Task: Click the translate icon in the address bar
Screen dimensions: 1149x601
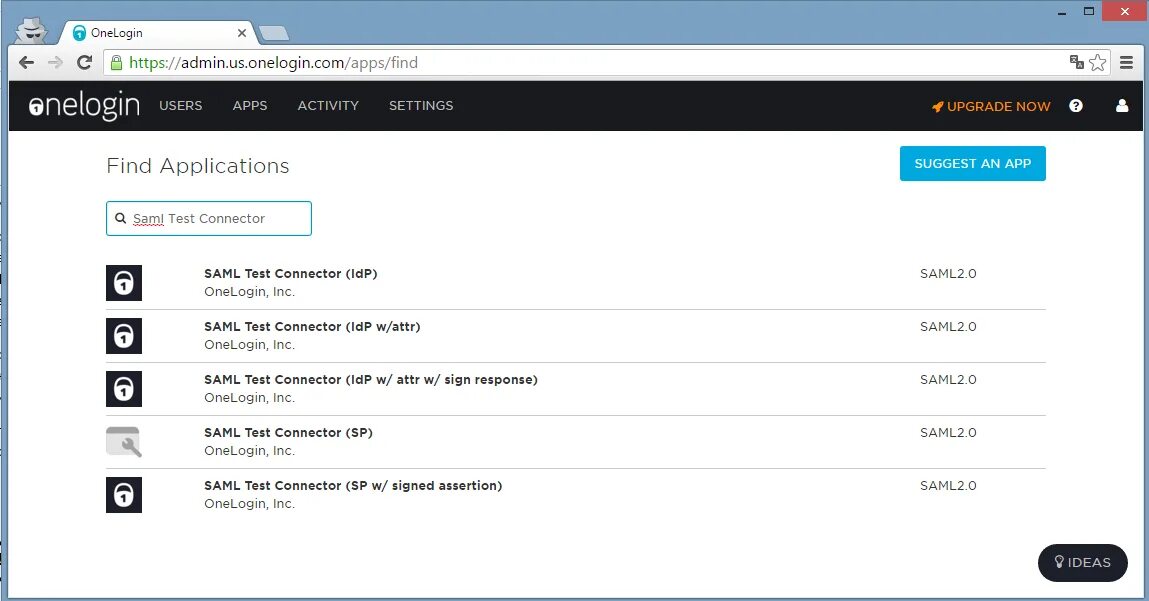Action: [1076, 62]
